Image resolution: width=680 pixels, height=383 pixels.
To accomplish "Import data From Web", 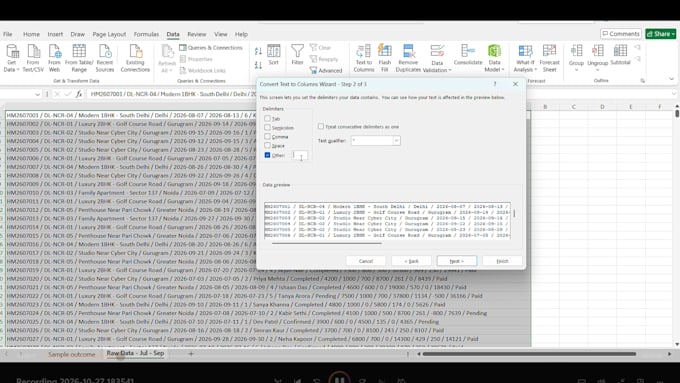I will point(54,58).
